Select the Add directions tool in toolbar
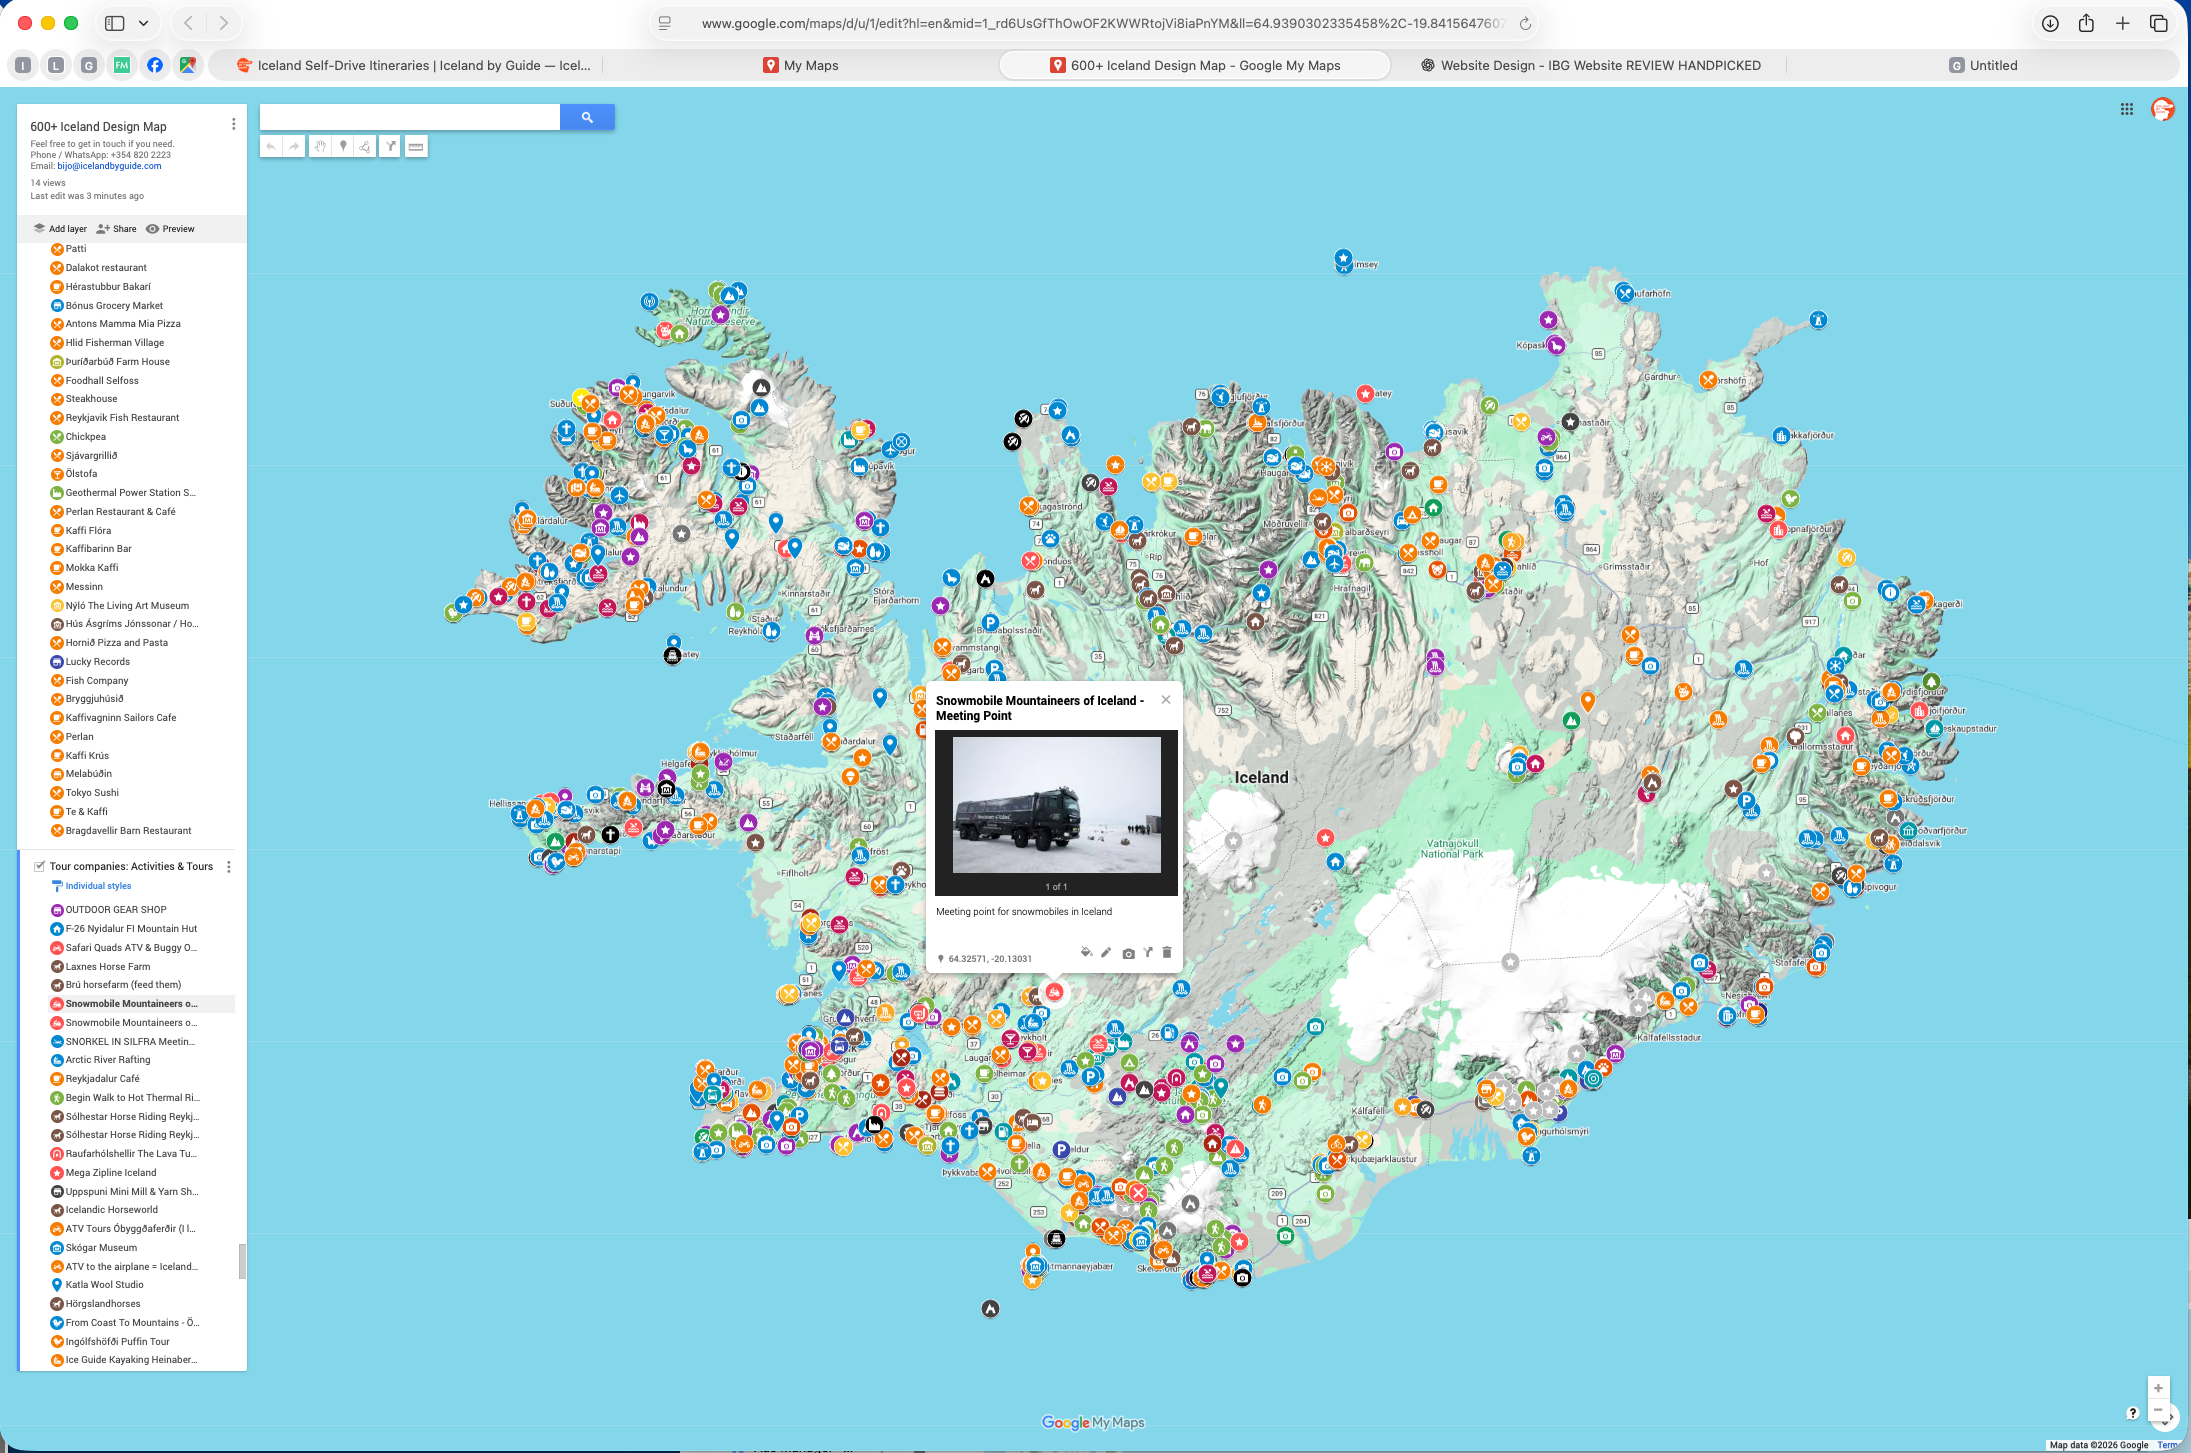The width and height of the screenshot is (2191, 1453). pos(390,146)
